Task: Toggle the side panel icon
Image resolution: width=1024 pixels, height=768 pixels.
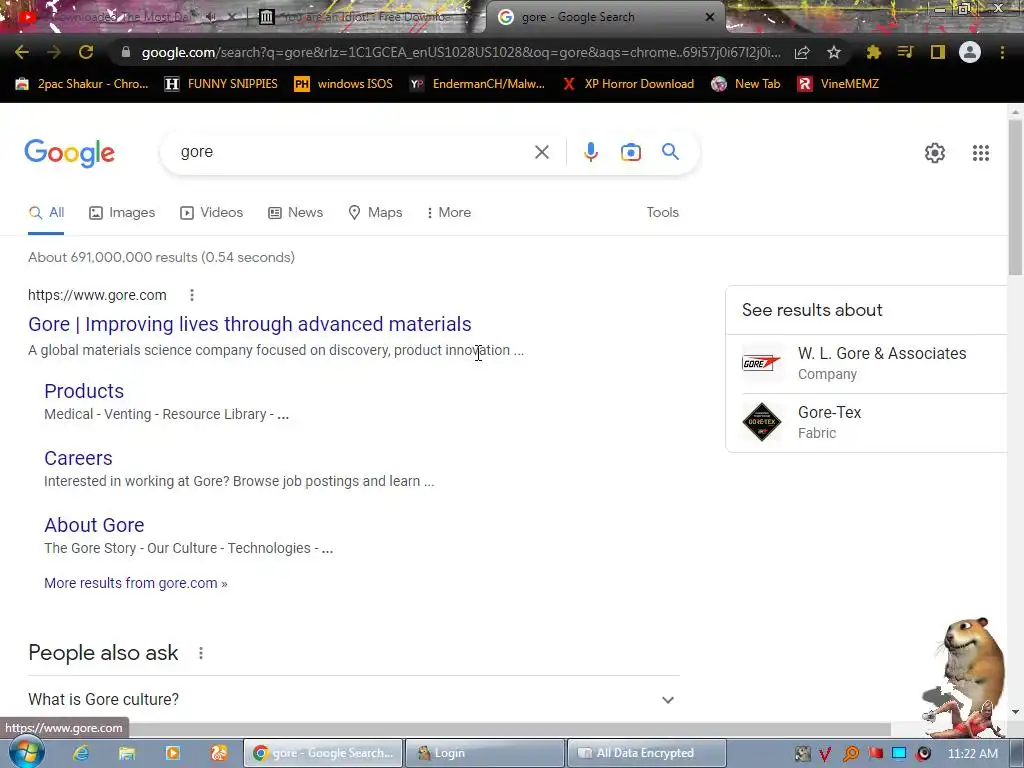Action: tap(938, 52)
